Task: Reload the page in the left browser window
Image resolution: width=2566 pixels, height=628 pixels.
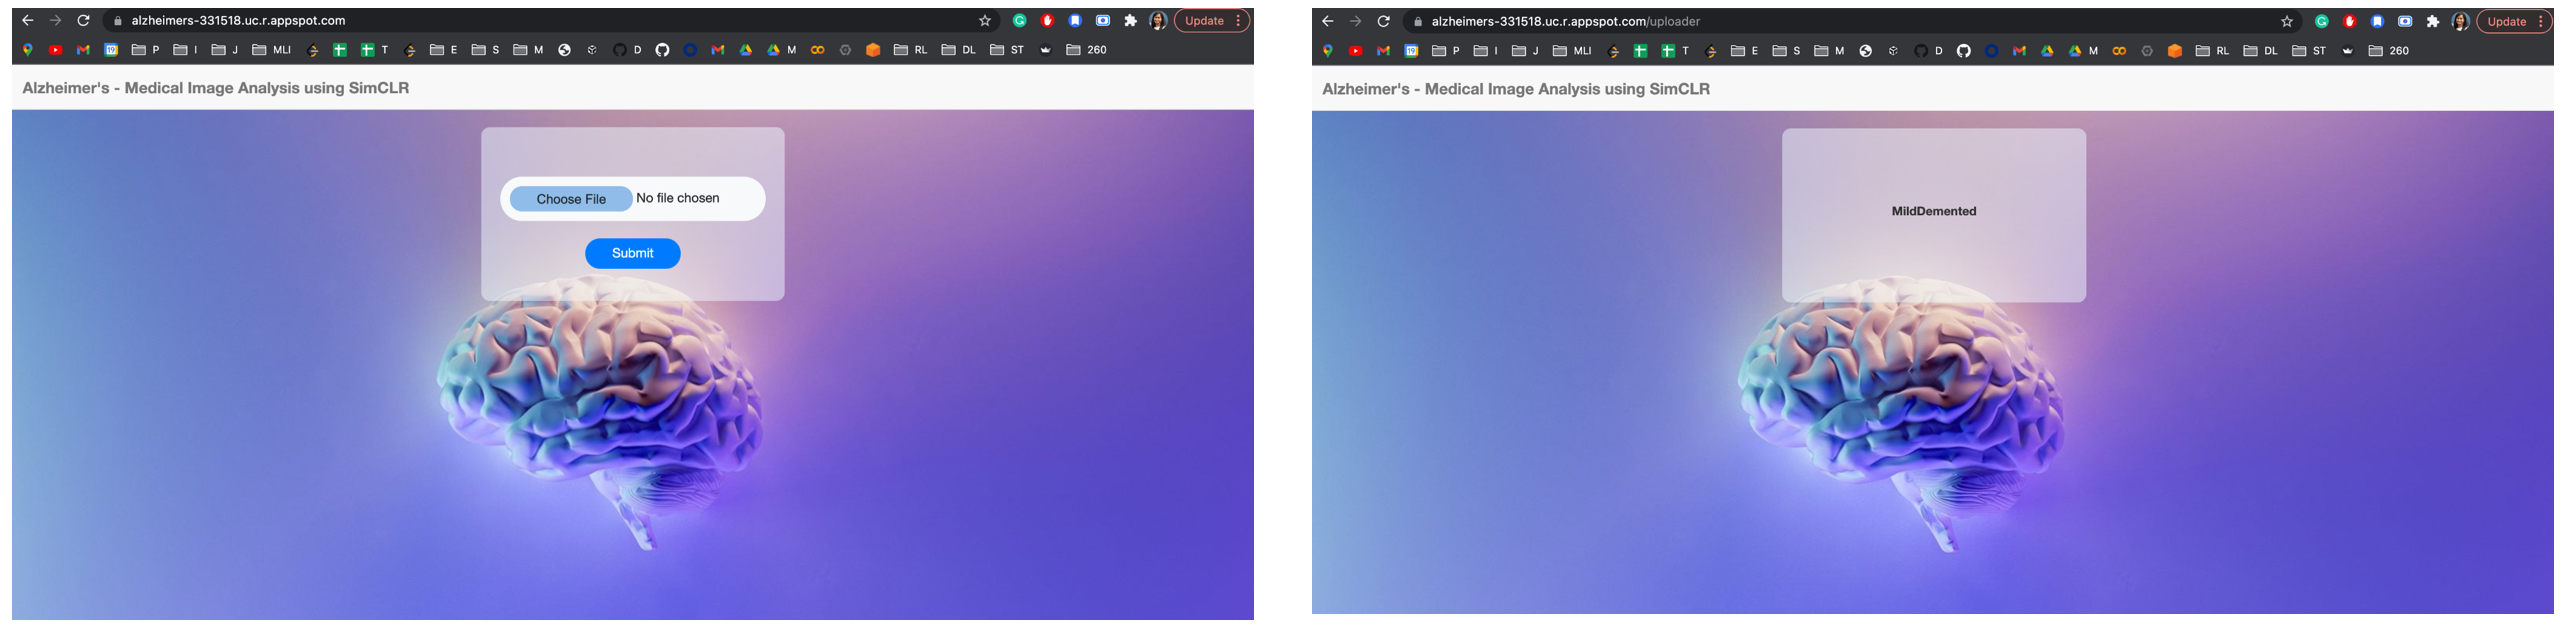Action: point(84,21)
